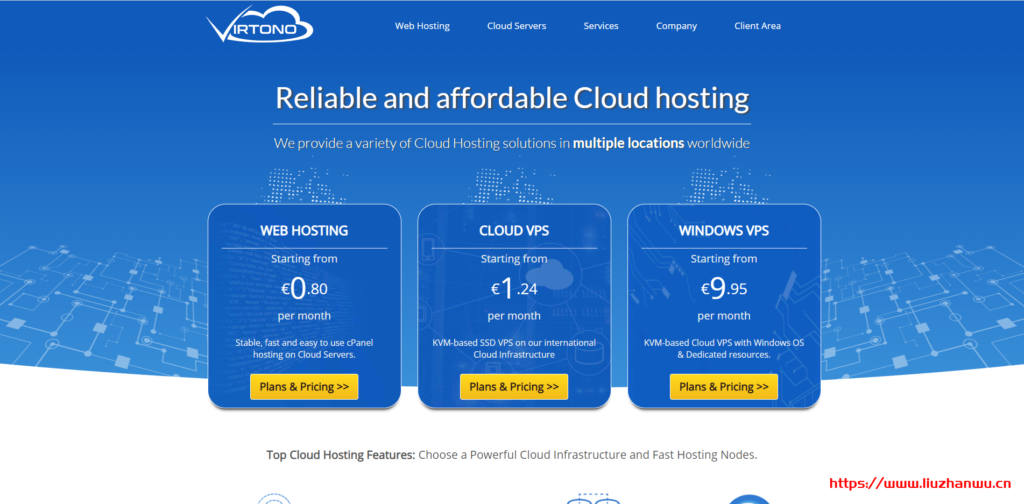
Task: Click the WEB HOSTING card heading
Action: [304, 230]
